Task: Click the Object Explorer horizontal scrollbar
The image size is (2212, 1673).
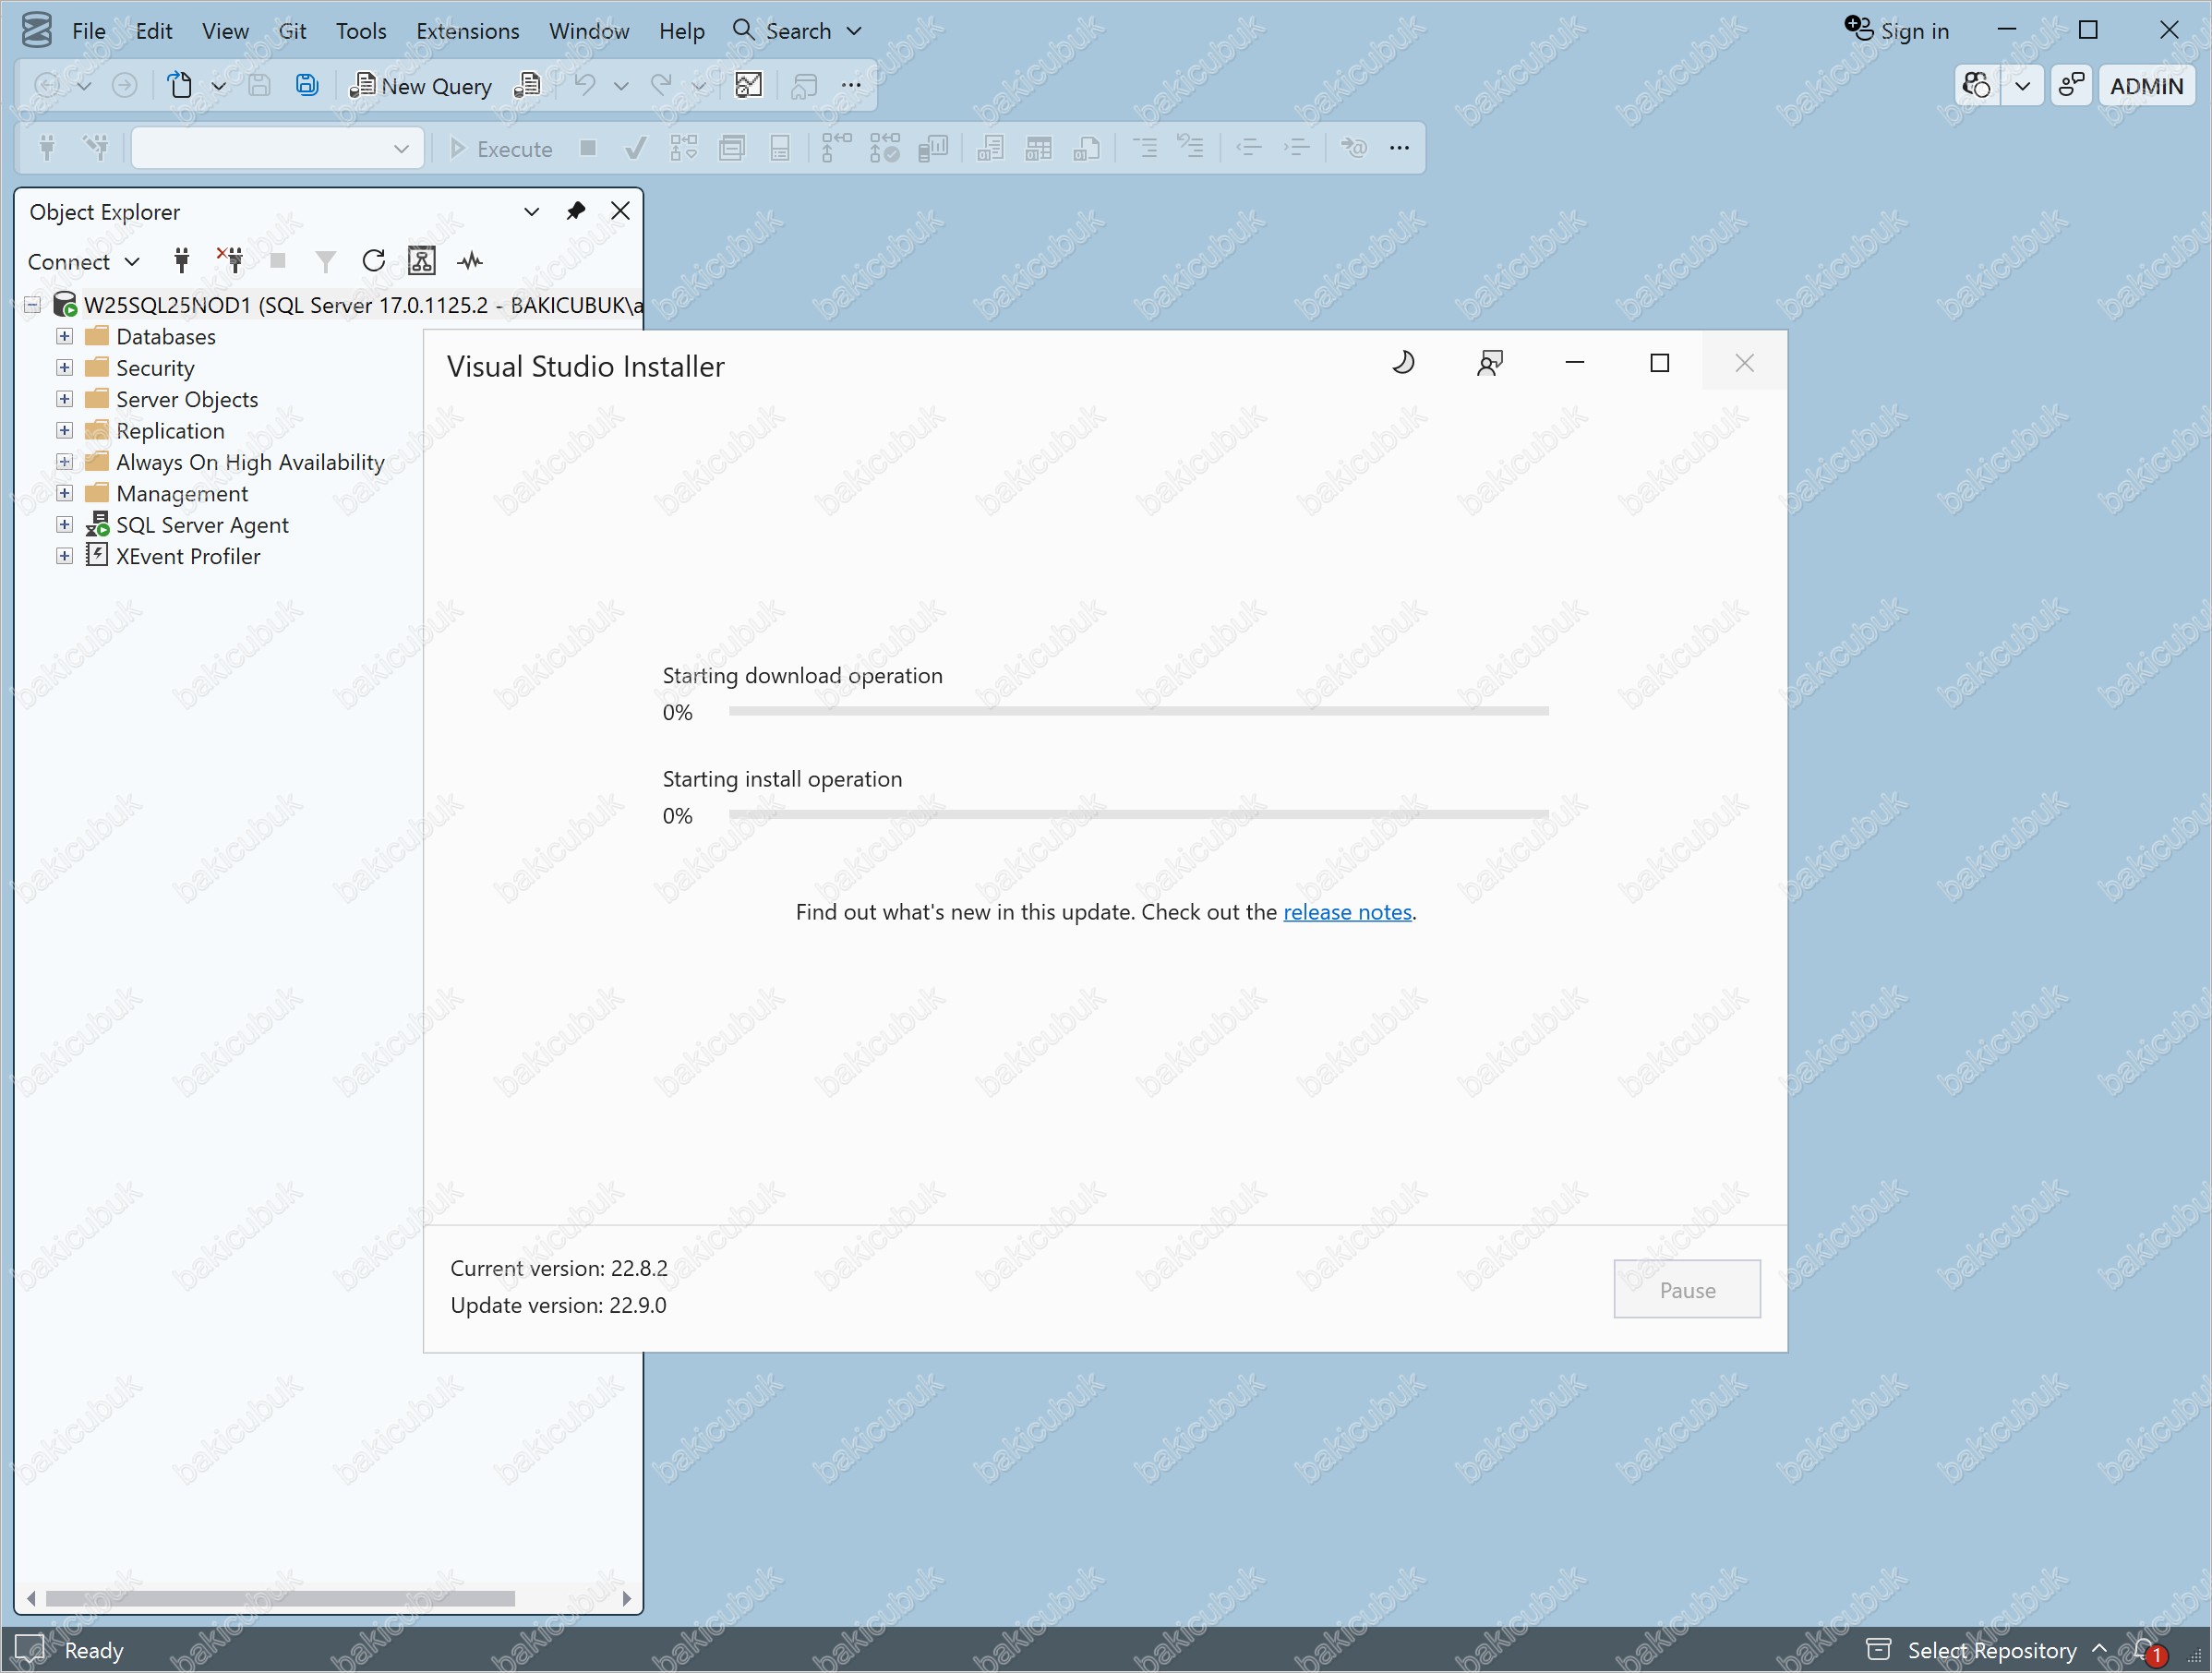Action: (x=329, y=1598)
